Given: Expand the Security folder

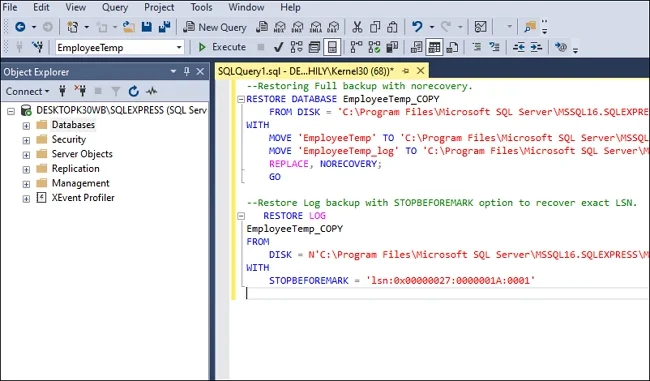Looking at the screenshot, I should 26,141.
